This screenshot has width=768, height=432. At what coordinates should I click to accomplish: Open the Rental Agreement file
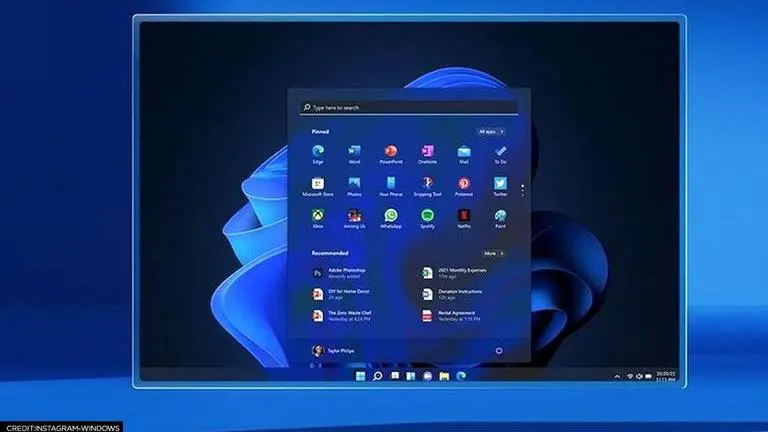451,315
